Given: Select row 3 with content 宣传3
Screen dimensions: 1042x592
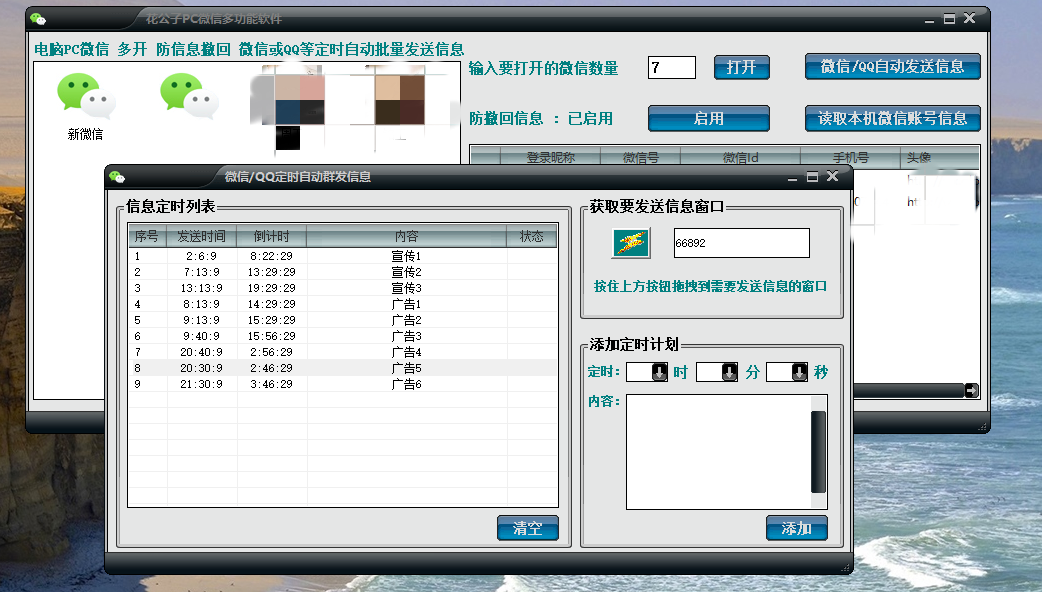Looking at the screenshot, I should [343, 288].
